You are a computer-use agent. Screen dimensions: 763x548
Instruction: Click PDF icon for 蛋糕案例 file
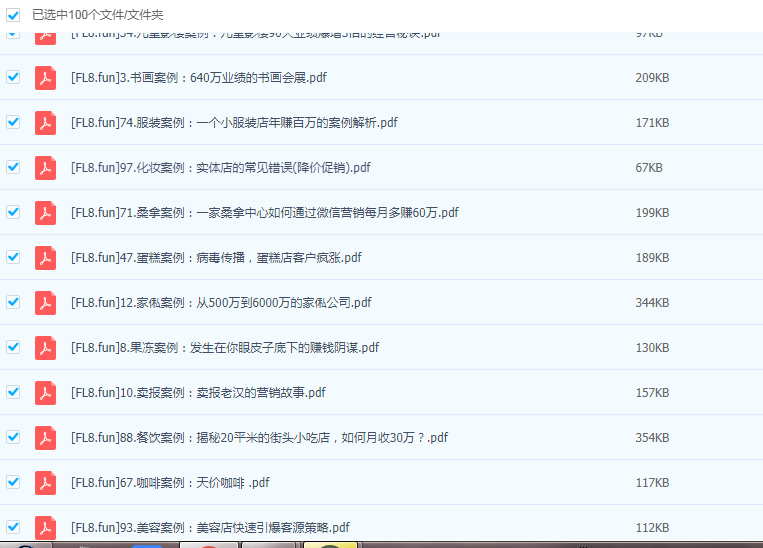45,258
